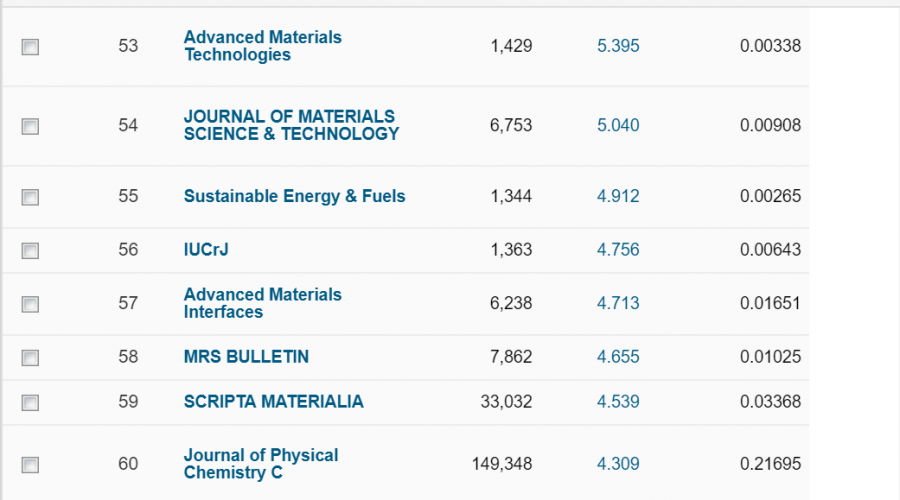Open the MRS BULLETIN journal link
This screenshot has height=500, width=900.
(x=246, y=357)
